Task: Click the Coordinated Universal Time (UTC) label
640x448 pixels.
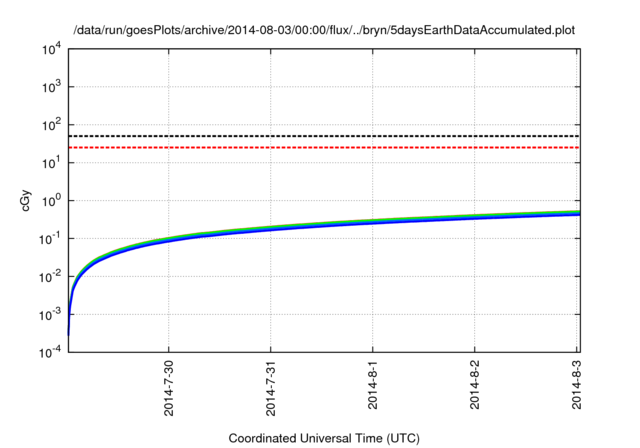Action: [324, 438]
